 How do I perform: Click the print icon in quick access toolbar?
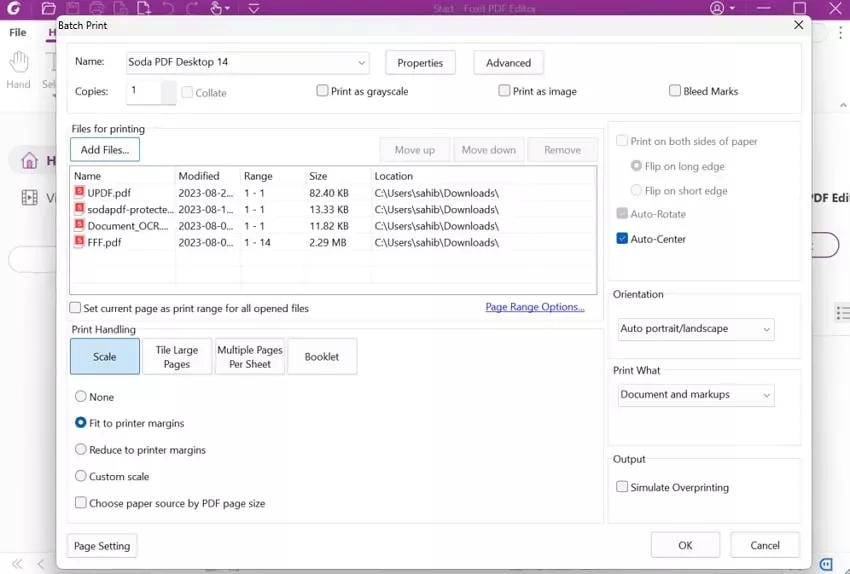coord(96,8)
